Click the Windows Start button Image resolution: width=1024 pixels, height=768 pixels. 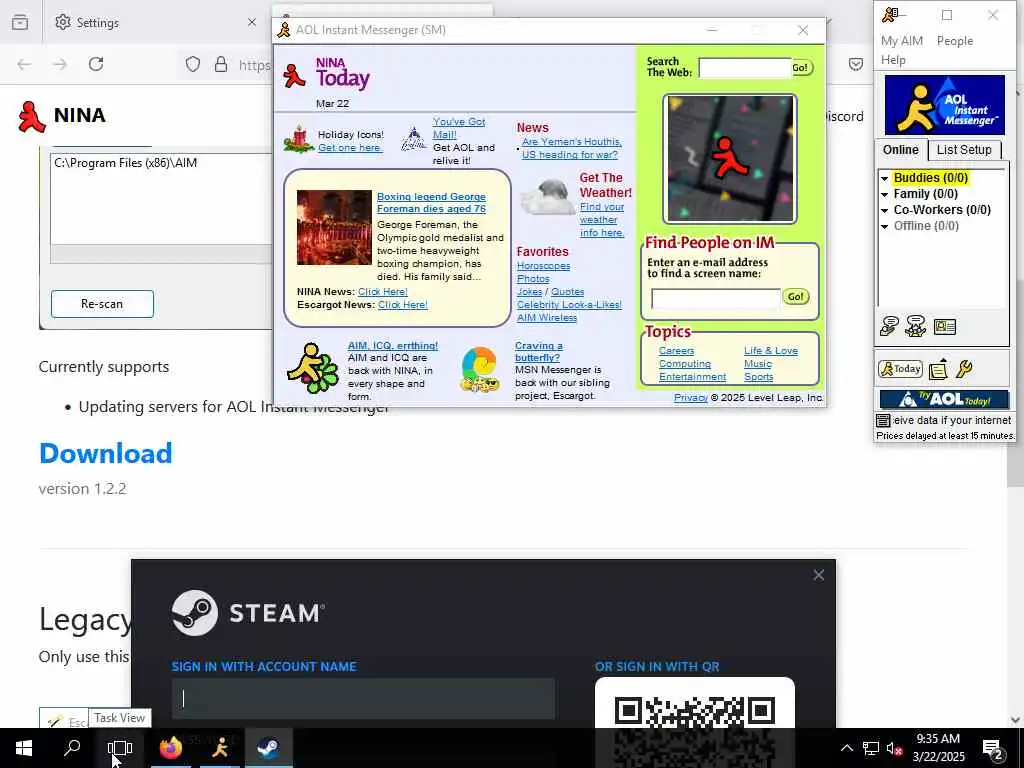(x=24, y=748)
